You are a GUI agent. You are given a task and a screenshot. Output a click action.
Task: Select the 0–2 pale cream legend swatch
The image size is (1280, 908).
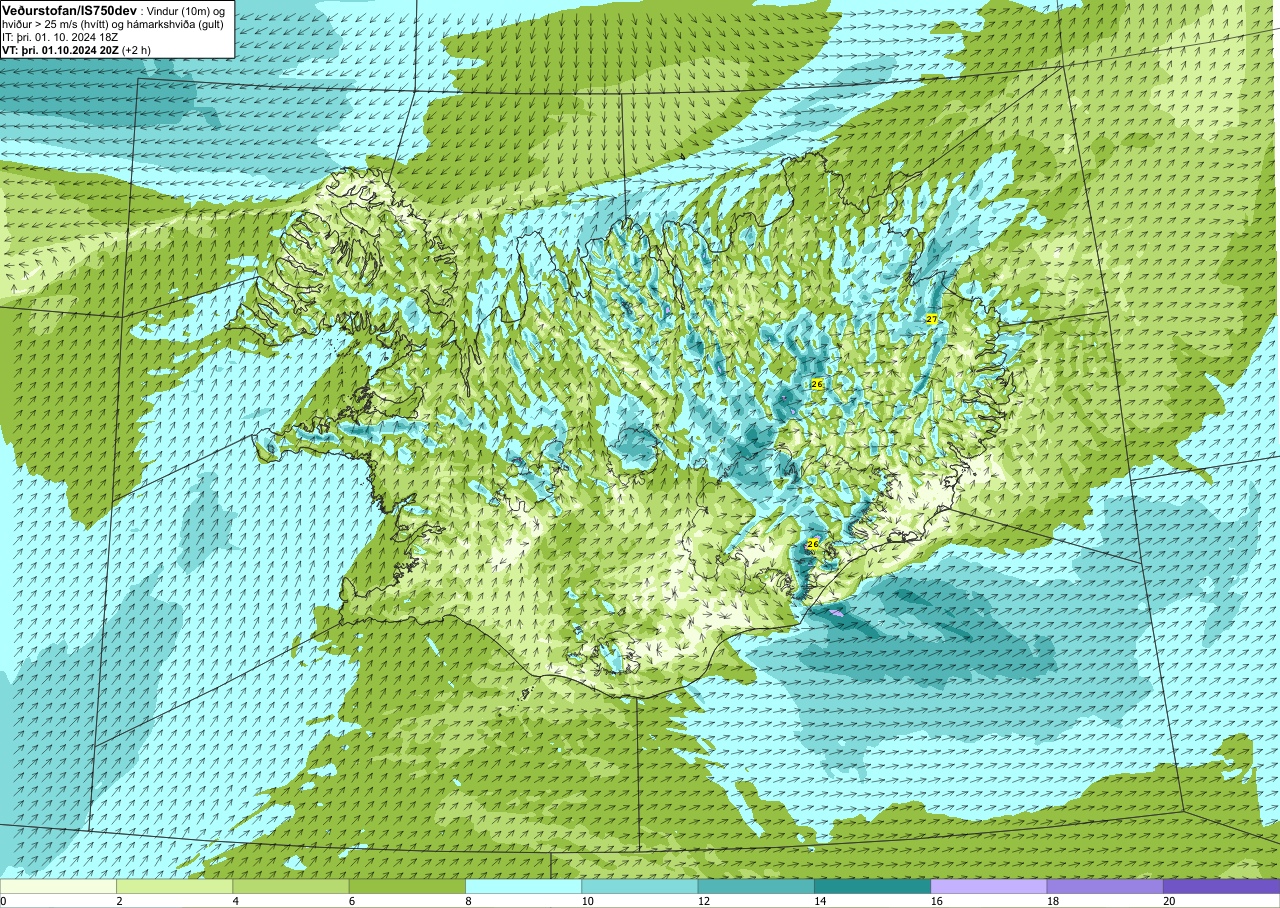click(58, 886)
